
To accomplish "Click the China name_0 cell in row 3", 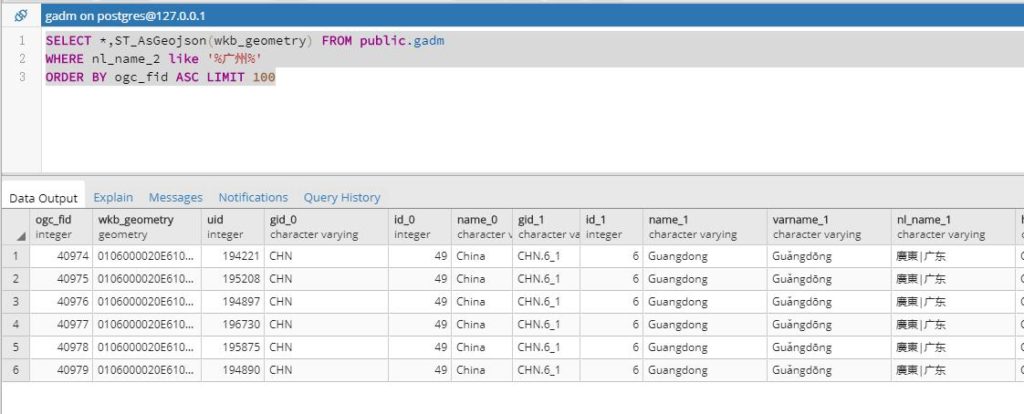I will point(482,302).
